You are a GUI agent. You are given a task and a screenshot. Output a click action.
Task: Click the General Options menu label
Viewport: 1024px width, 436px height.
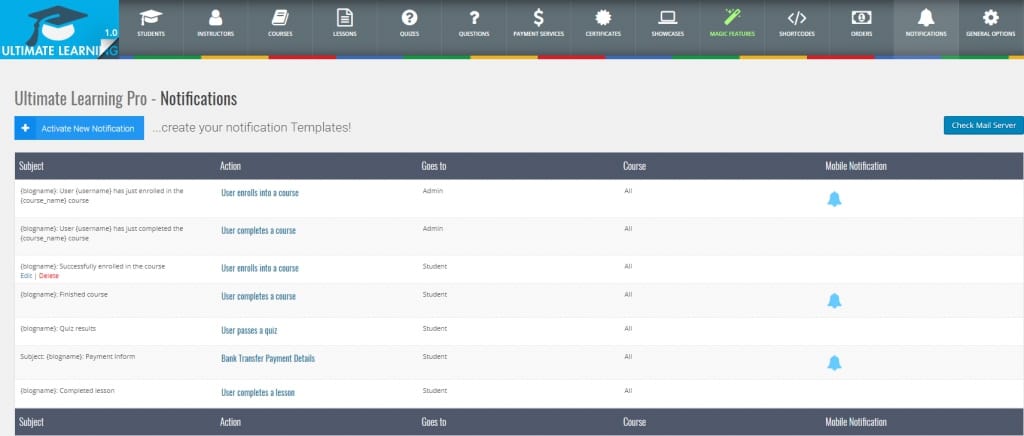[991, 34]
